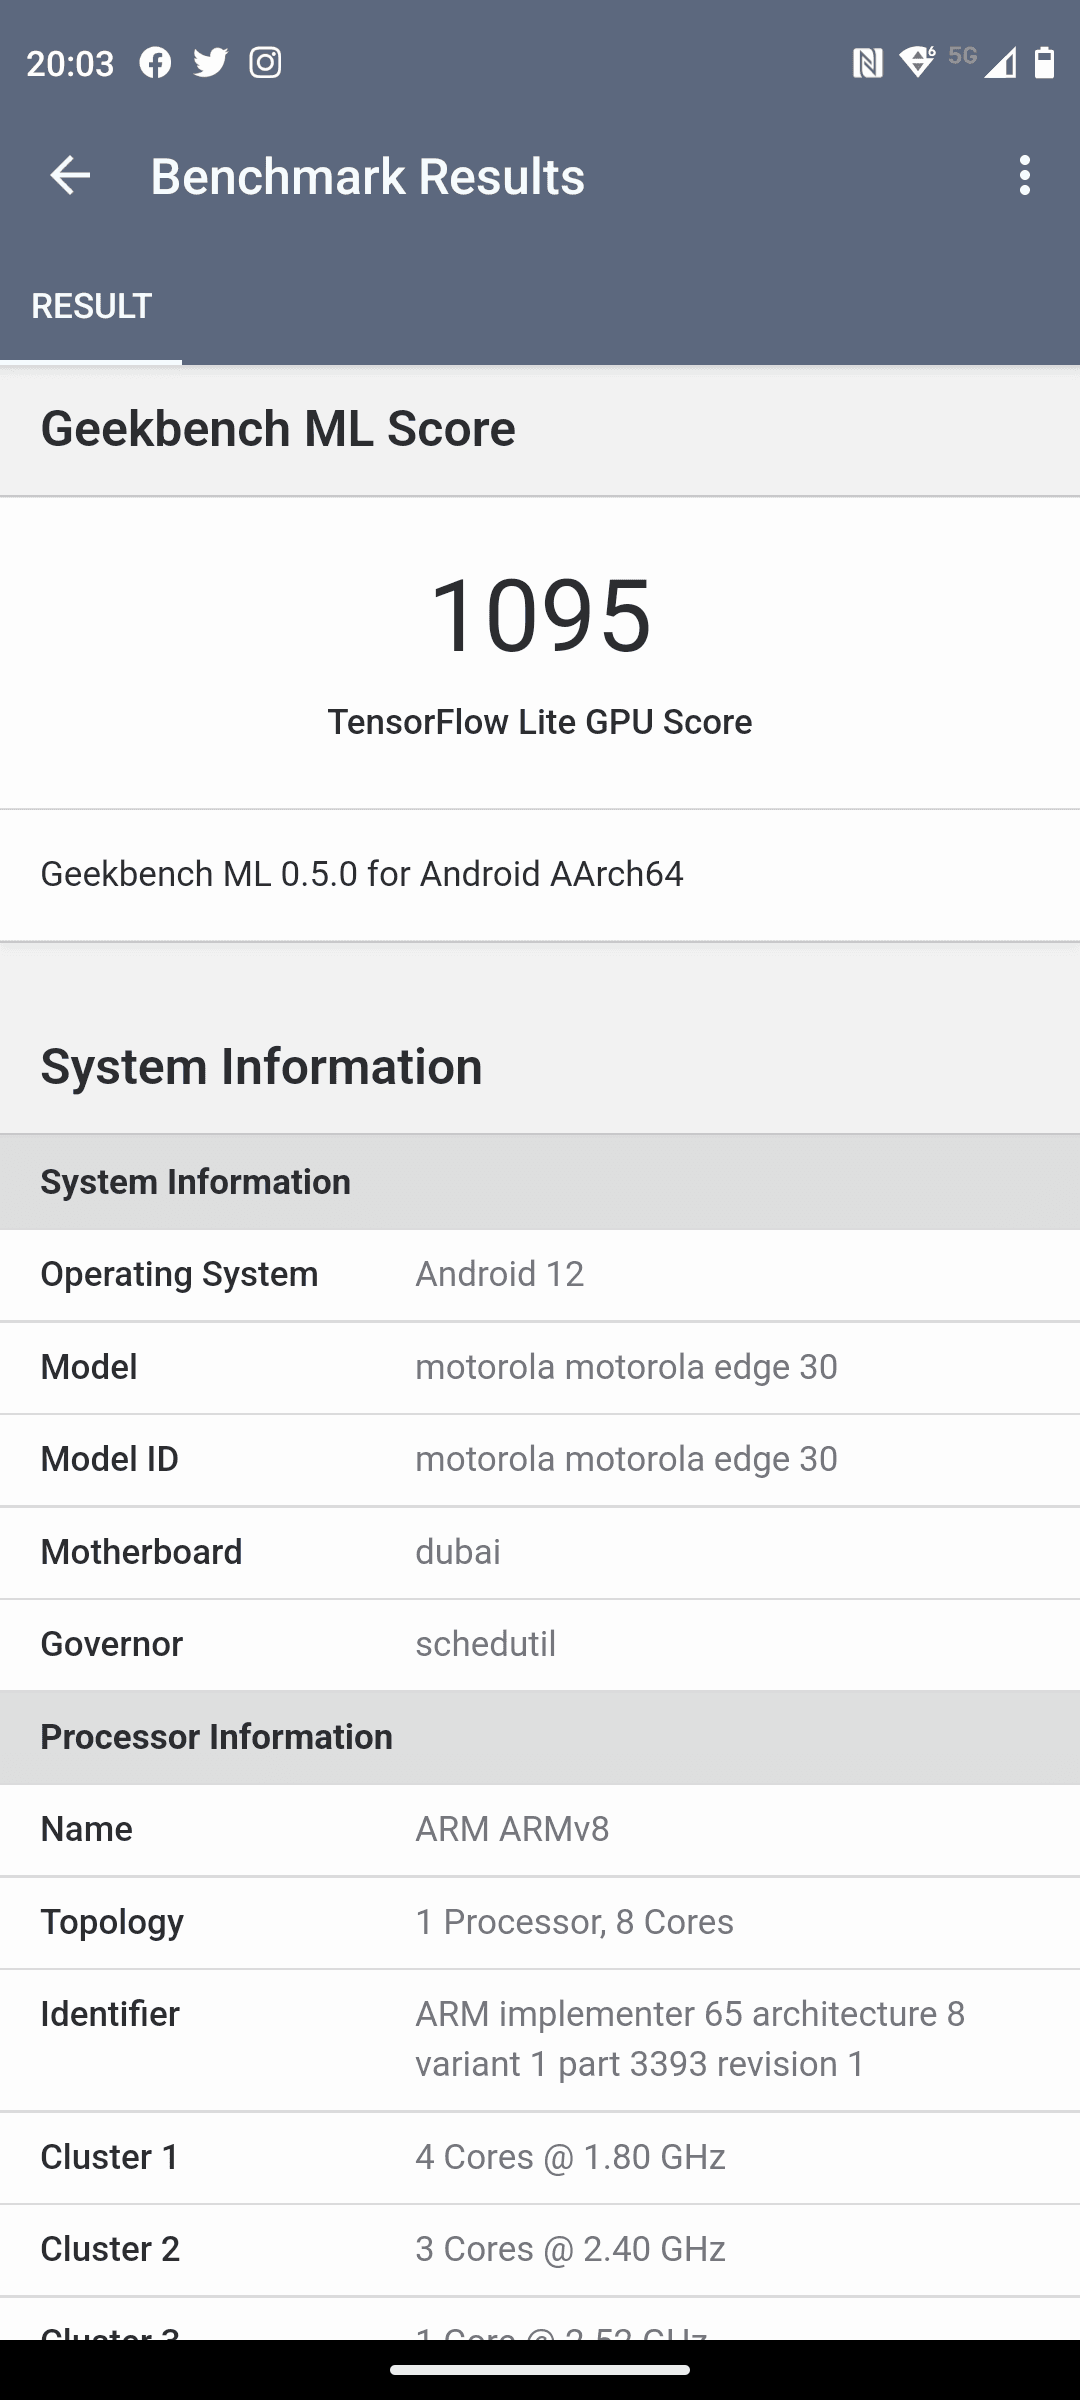The height and width of the screenshot is (2400, 1080).
Task: Tap the Wi-Fi status icon
Action: click(916, 62)
